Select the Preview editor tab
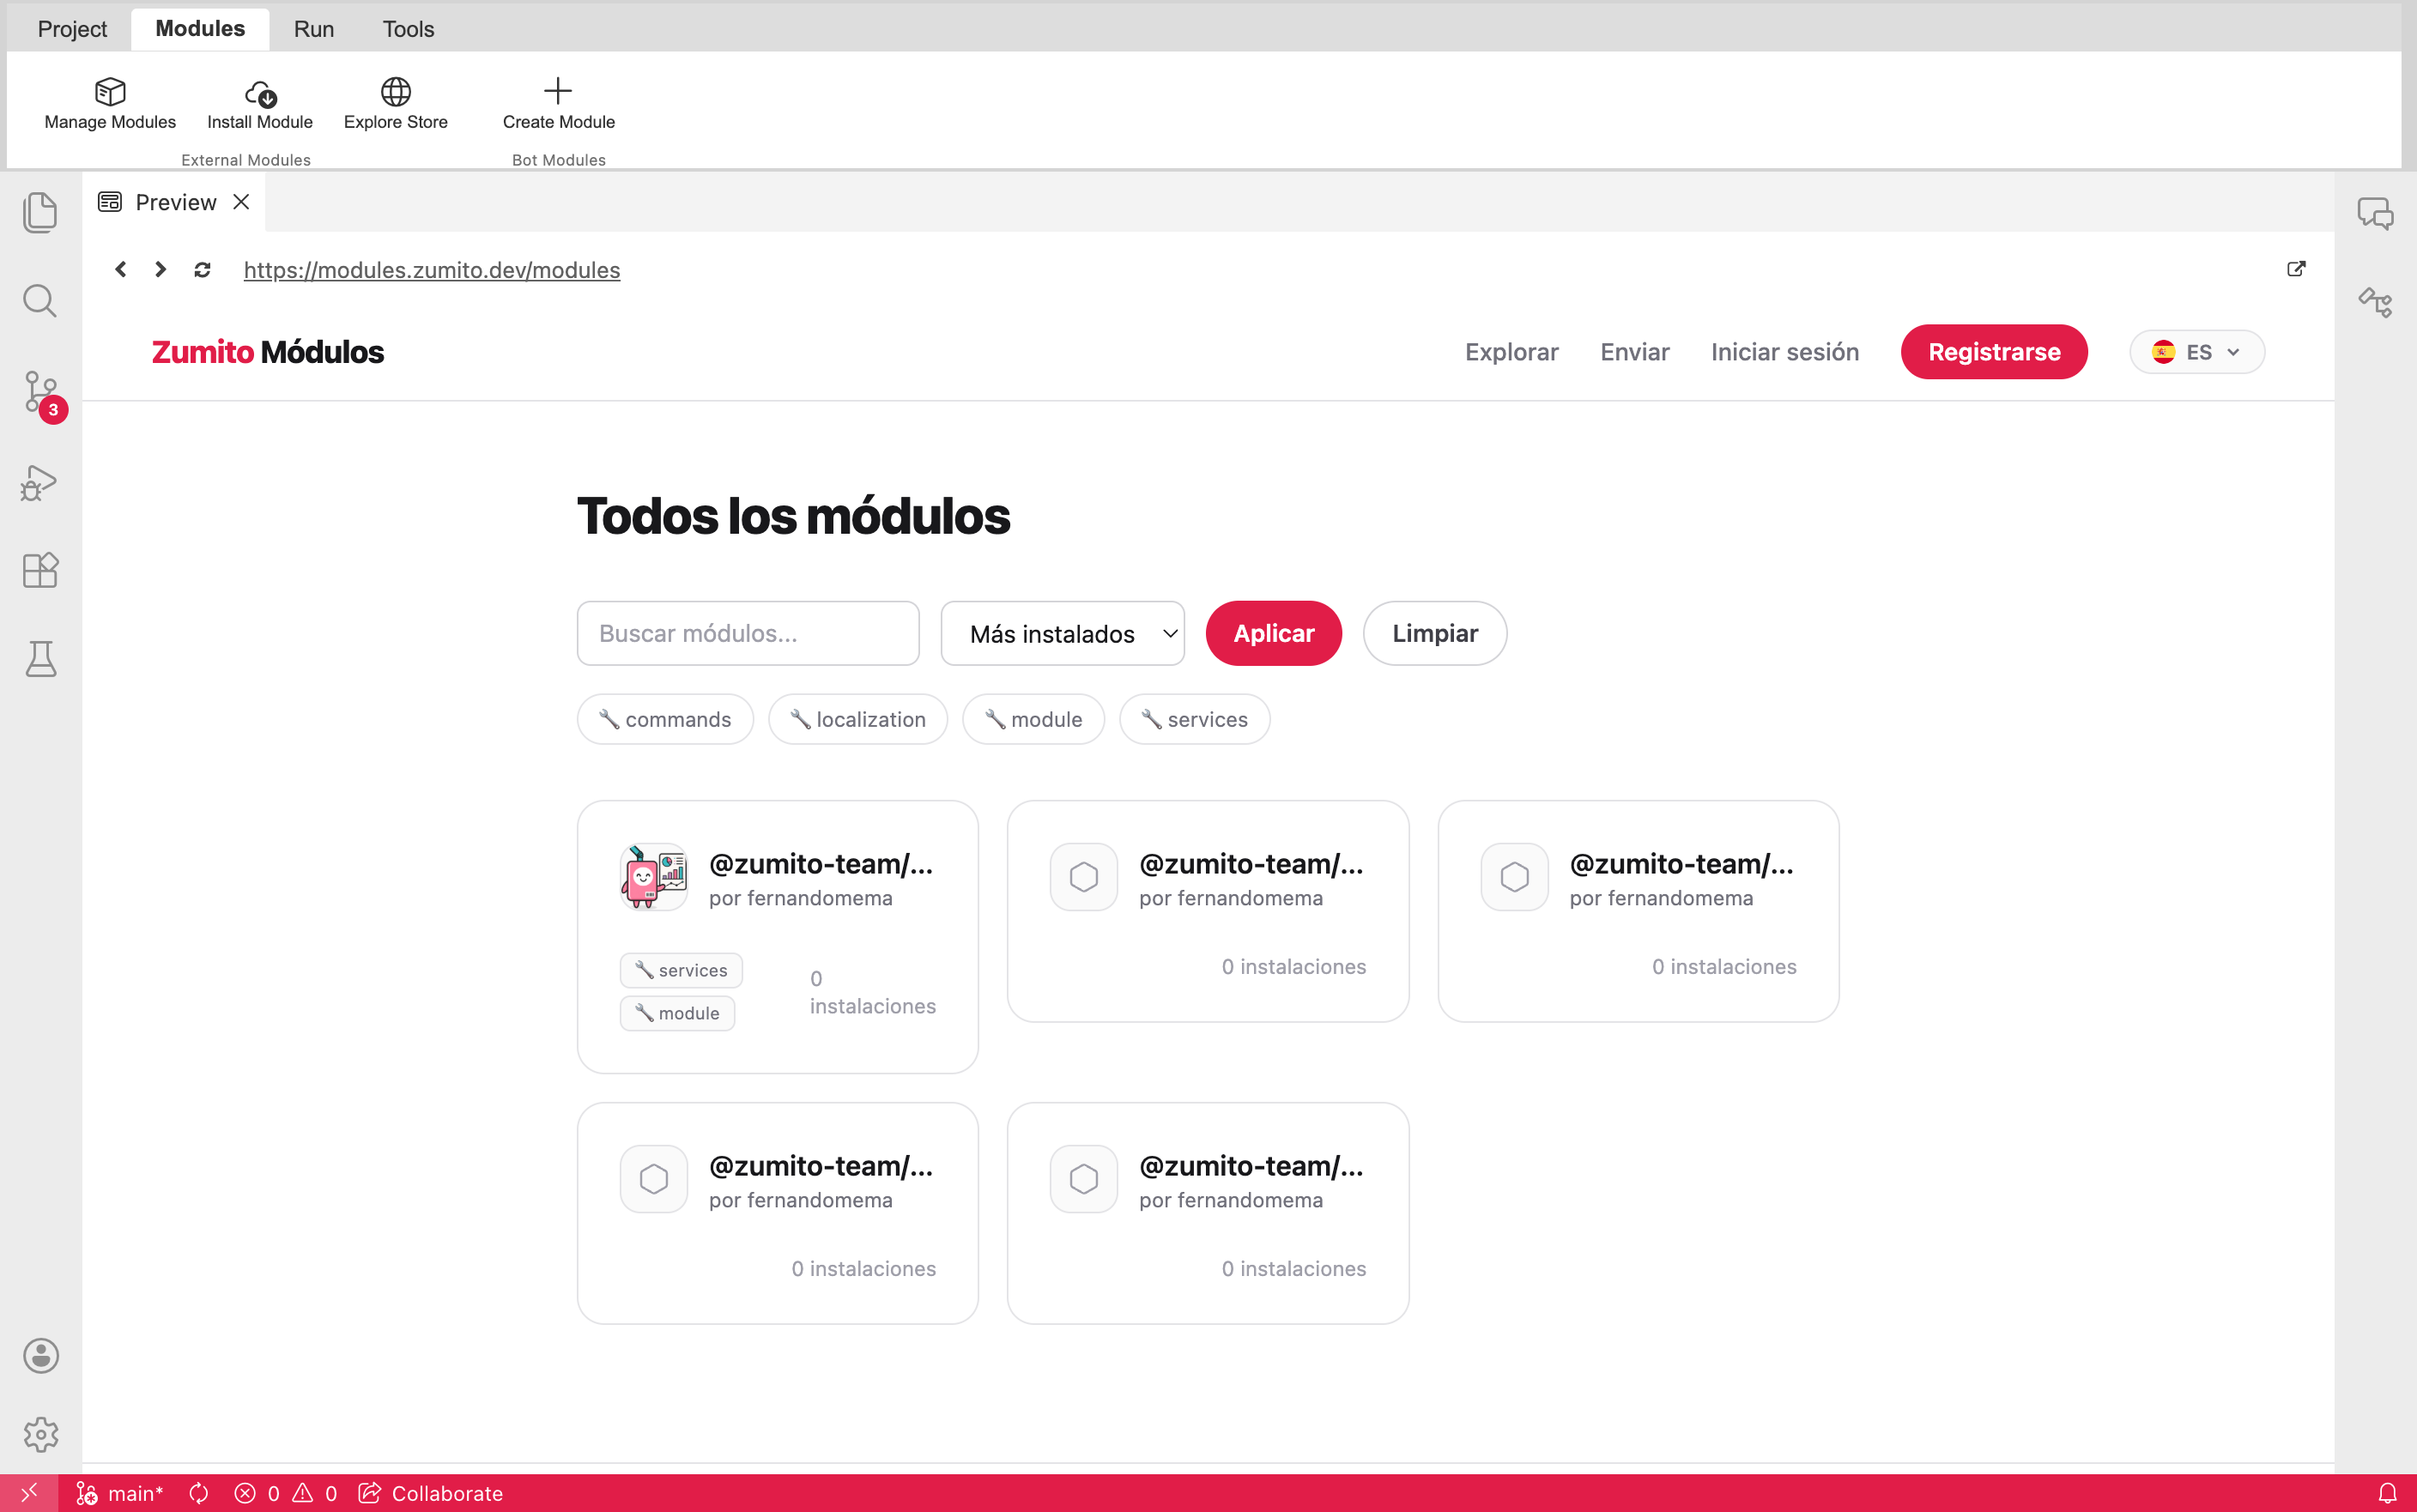Screen dimensions: 2417x1512 174,202
